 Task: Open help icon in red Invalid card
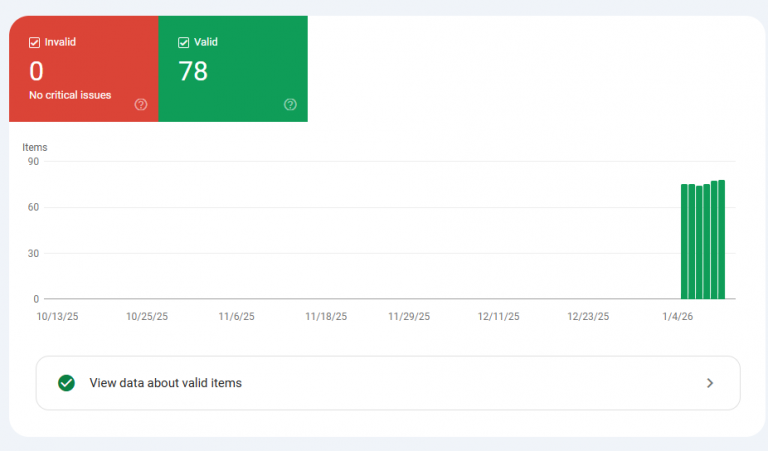(141, 104)
